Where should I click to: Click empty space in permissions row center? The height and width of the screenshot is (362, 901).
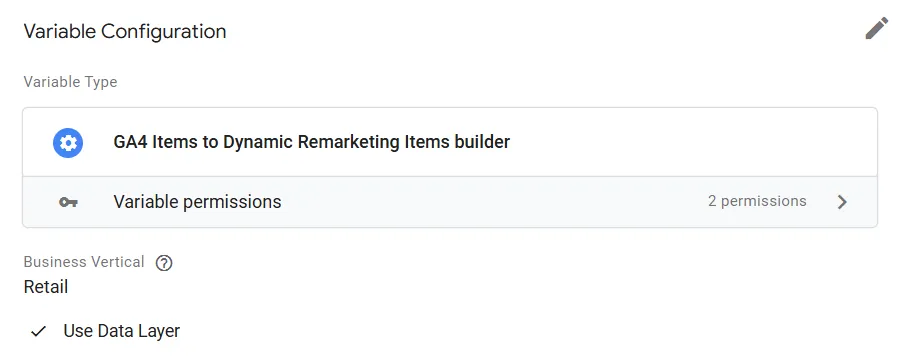coord(494,202)
